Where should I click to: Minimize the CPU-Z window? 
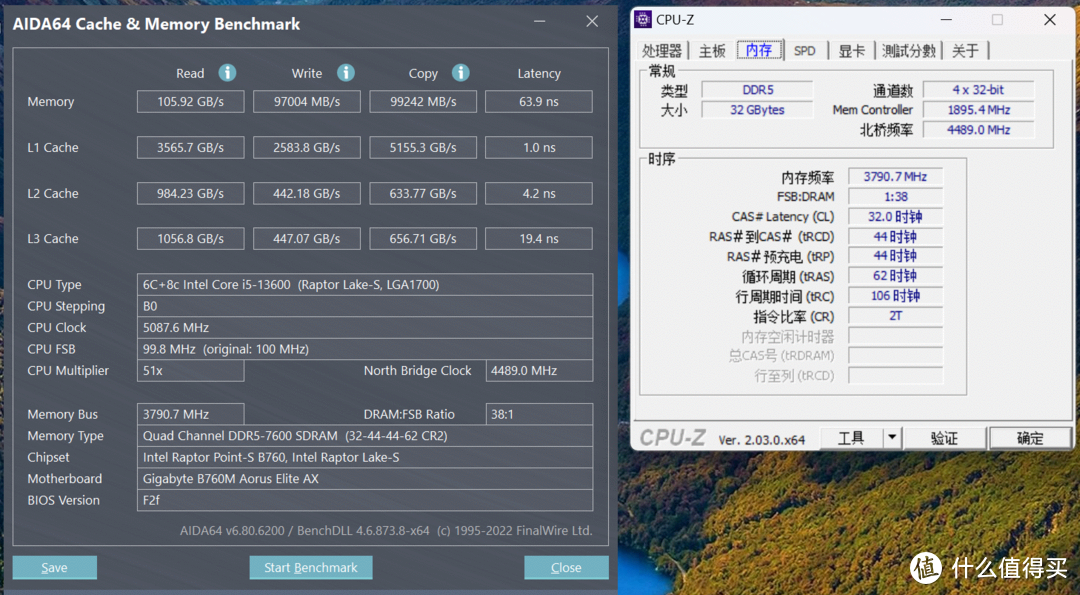point(946,19)
